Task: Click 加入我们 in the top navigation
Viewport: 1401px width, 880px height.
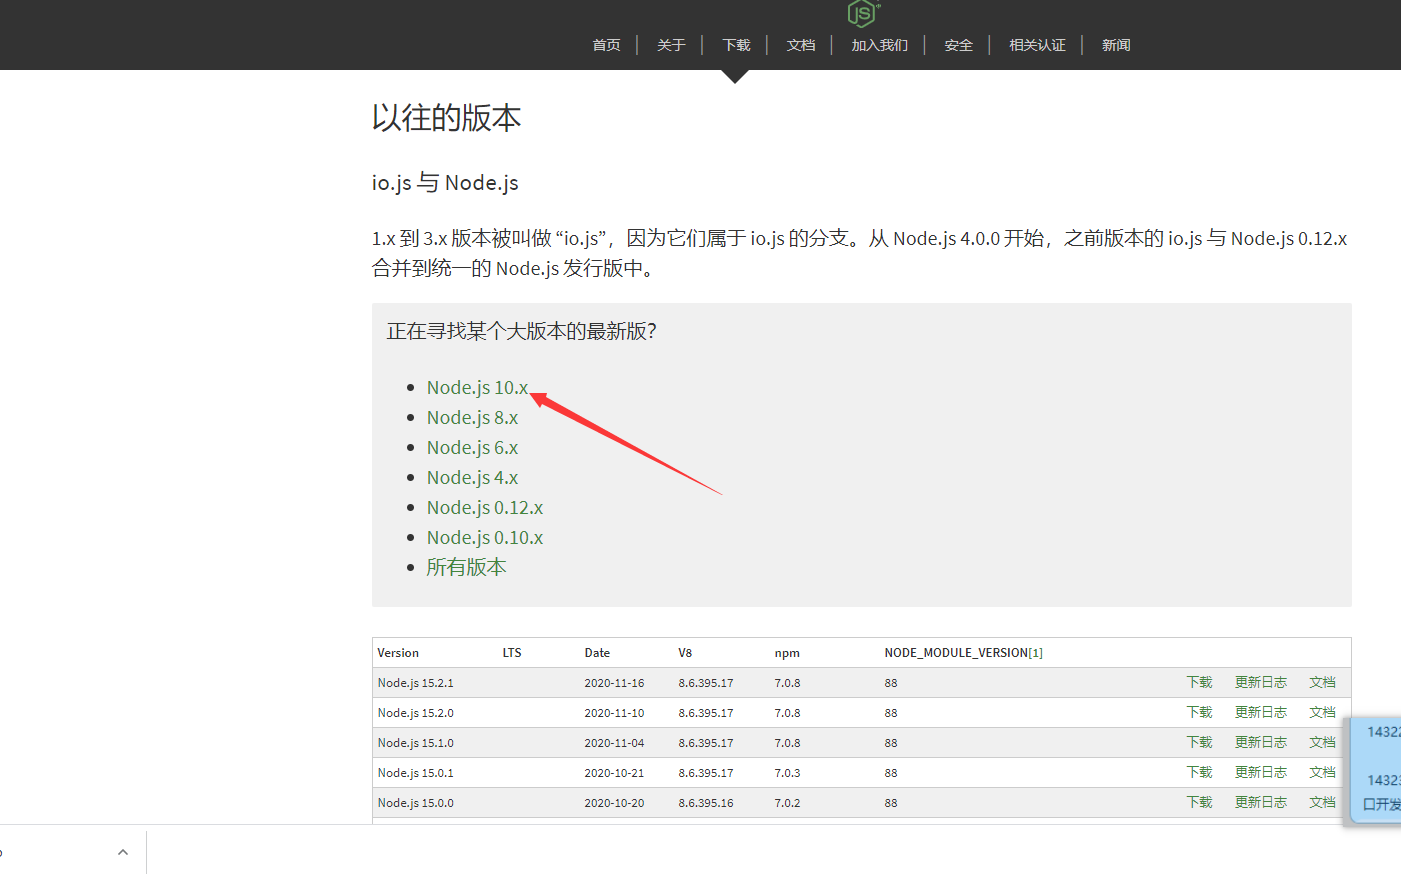Action: [x=878, y=44]
